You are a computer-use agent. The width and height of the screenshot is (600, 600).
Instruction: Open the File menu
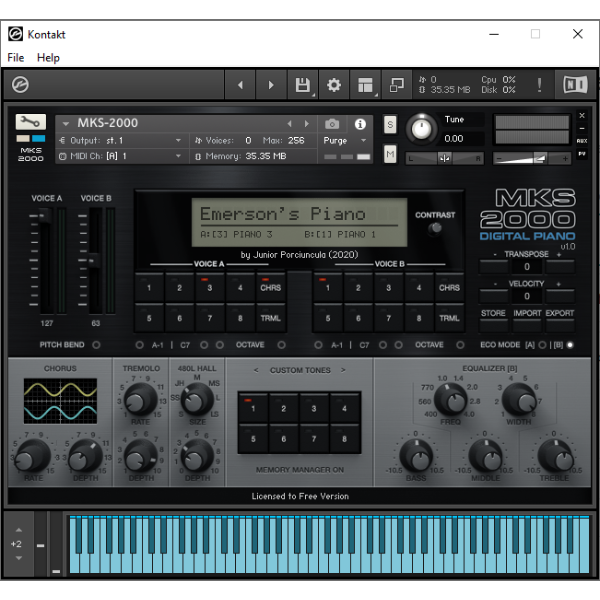pos(16,58)
